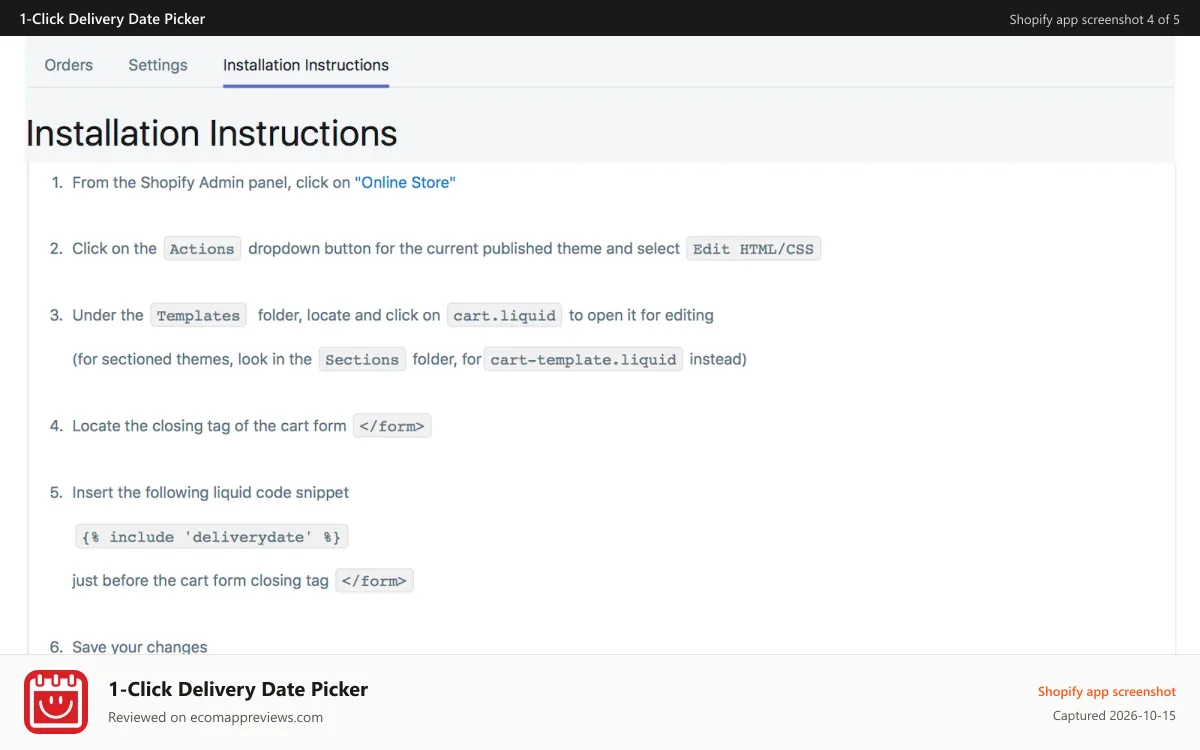This screenshot has height=750, width=1200.
Task: Click the cart.liquid file name
Action: [505, 315]
